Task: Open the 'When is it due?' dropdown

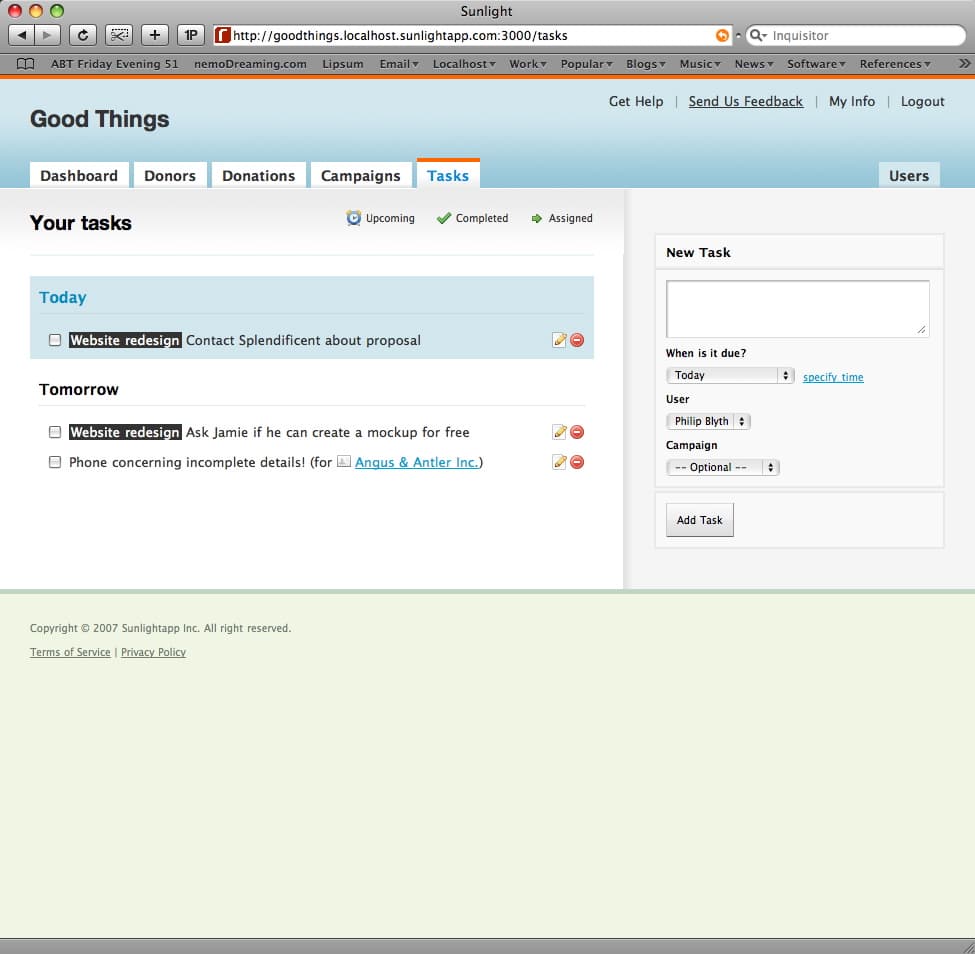Action: click(730, 376)
